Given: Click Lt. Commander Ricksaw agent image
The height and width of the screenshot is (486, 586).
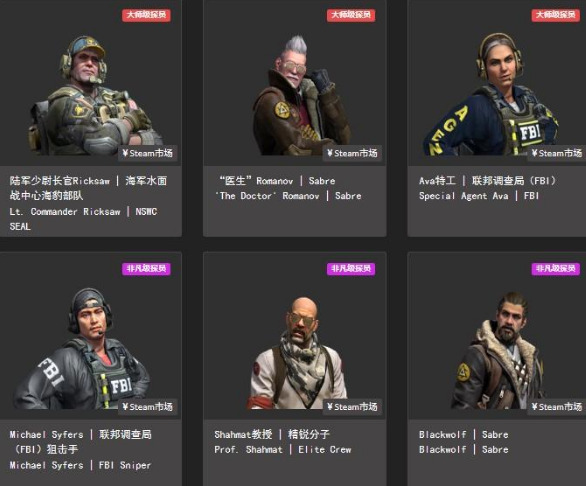Looking at the screenshot, I should pos(93,95).
